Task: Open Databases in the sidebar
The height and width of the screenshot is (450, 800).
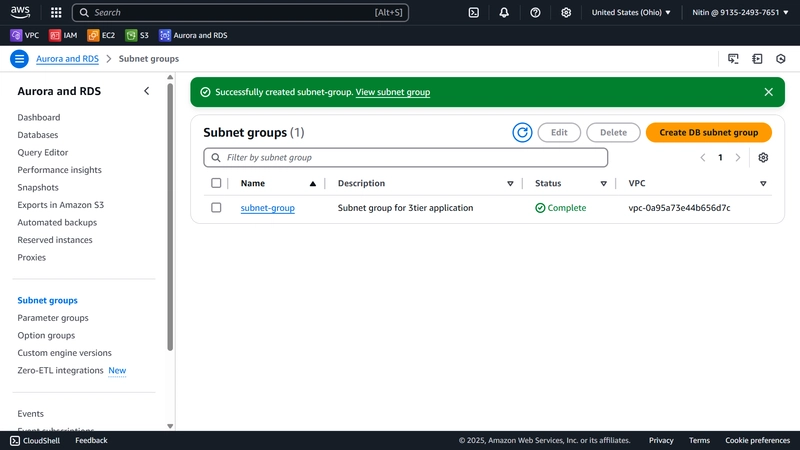Action: click(38, 135)
